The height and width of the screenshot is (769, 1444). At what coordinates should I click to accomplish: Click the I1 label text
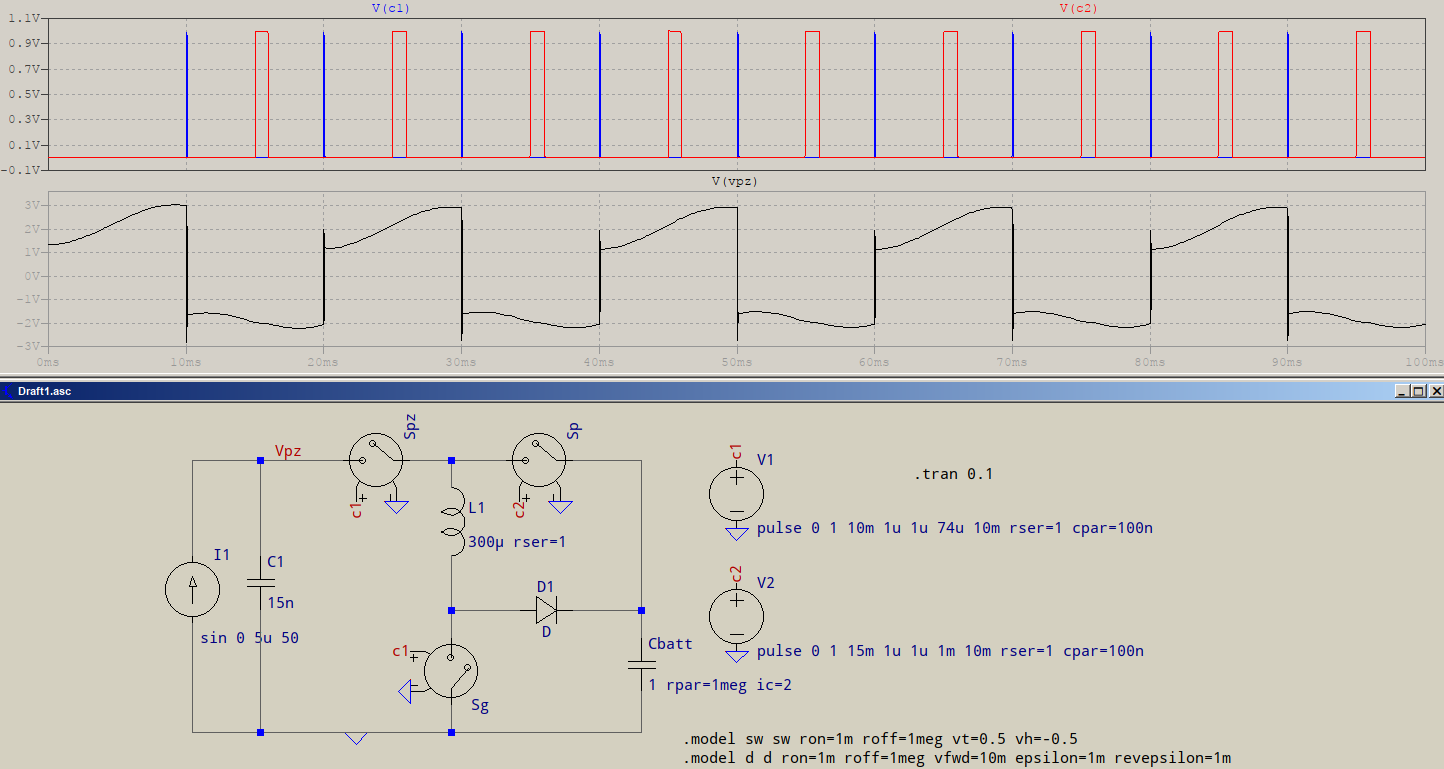pos(222,554)
